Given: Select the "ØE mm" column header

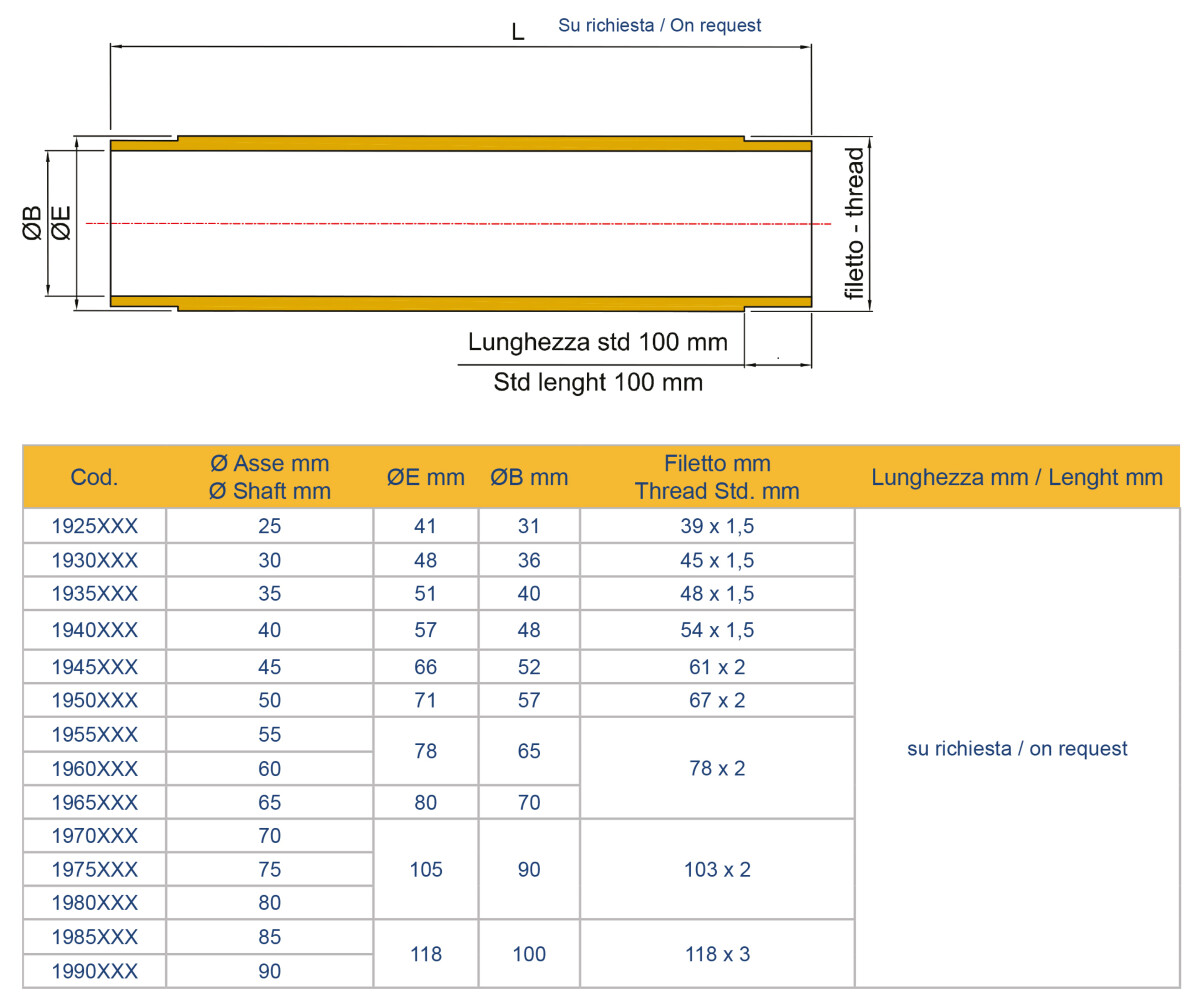Looking at the screenshot, I should coord(425,478).
